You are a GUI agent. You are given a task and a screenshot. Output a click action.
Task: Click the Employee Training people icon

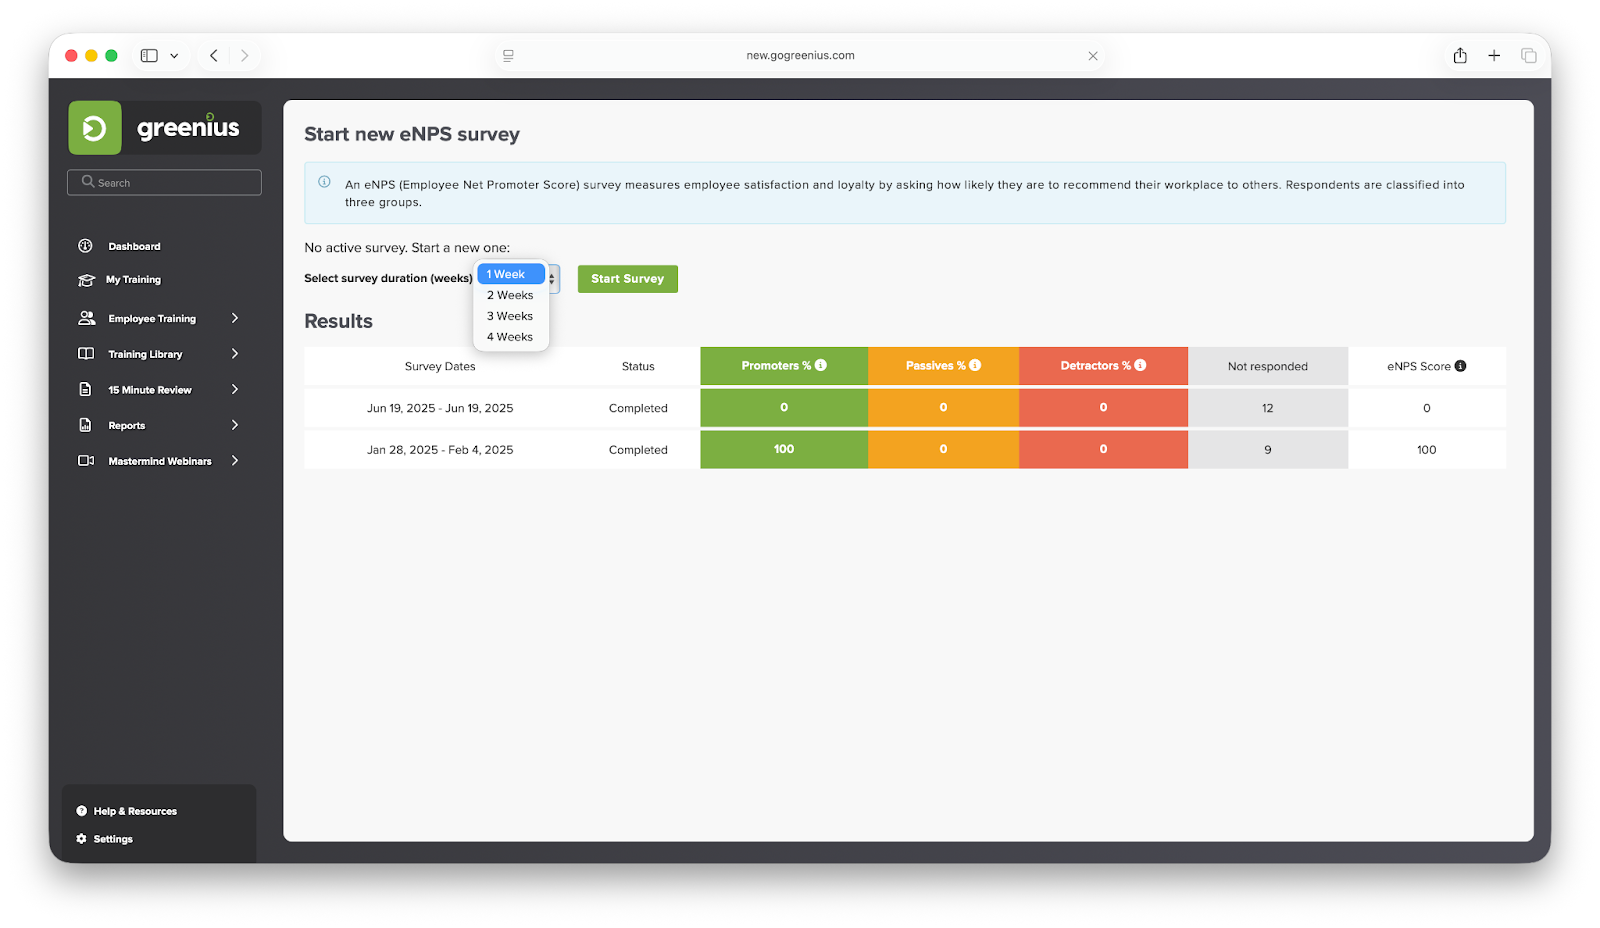coord(87,318)
